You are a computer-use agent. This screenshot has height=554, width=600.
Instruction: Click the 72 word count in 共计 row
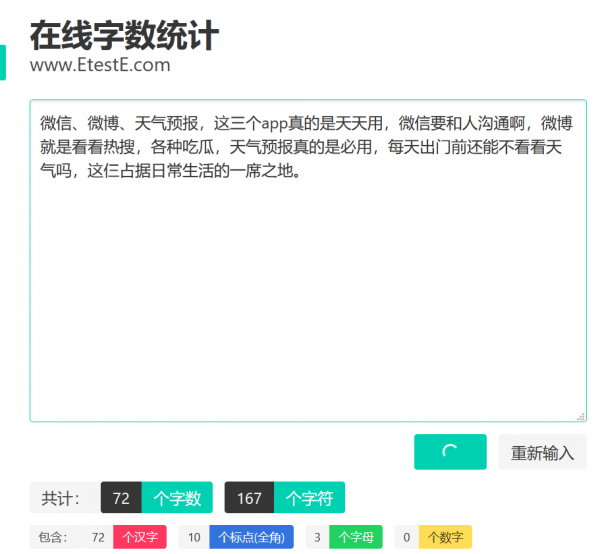(121, 497)
